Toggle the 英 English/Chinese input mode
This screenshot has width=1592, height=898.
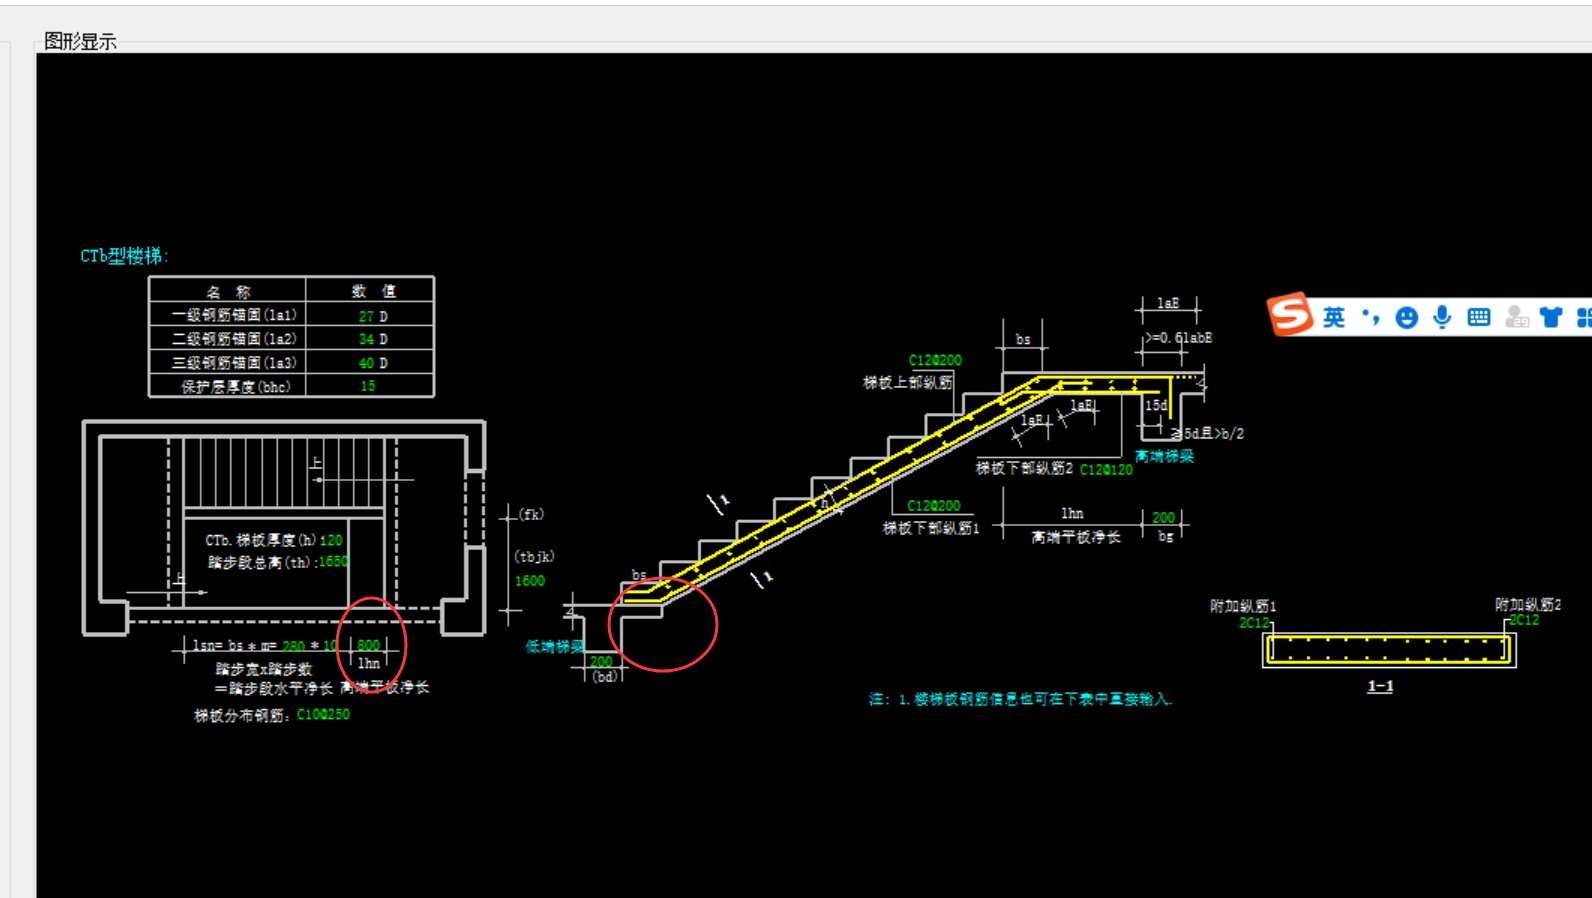tap(1334, 318)
